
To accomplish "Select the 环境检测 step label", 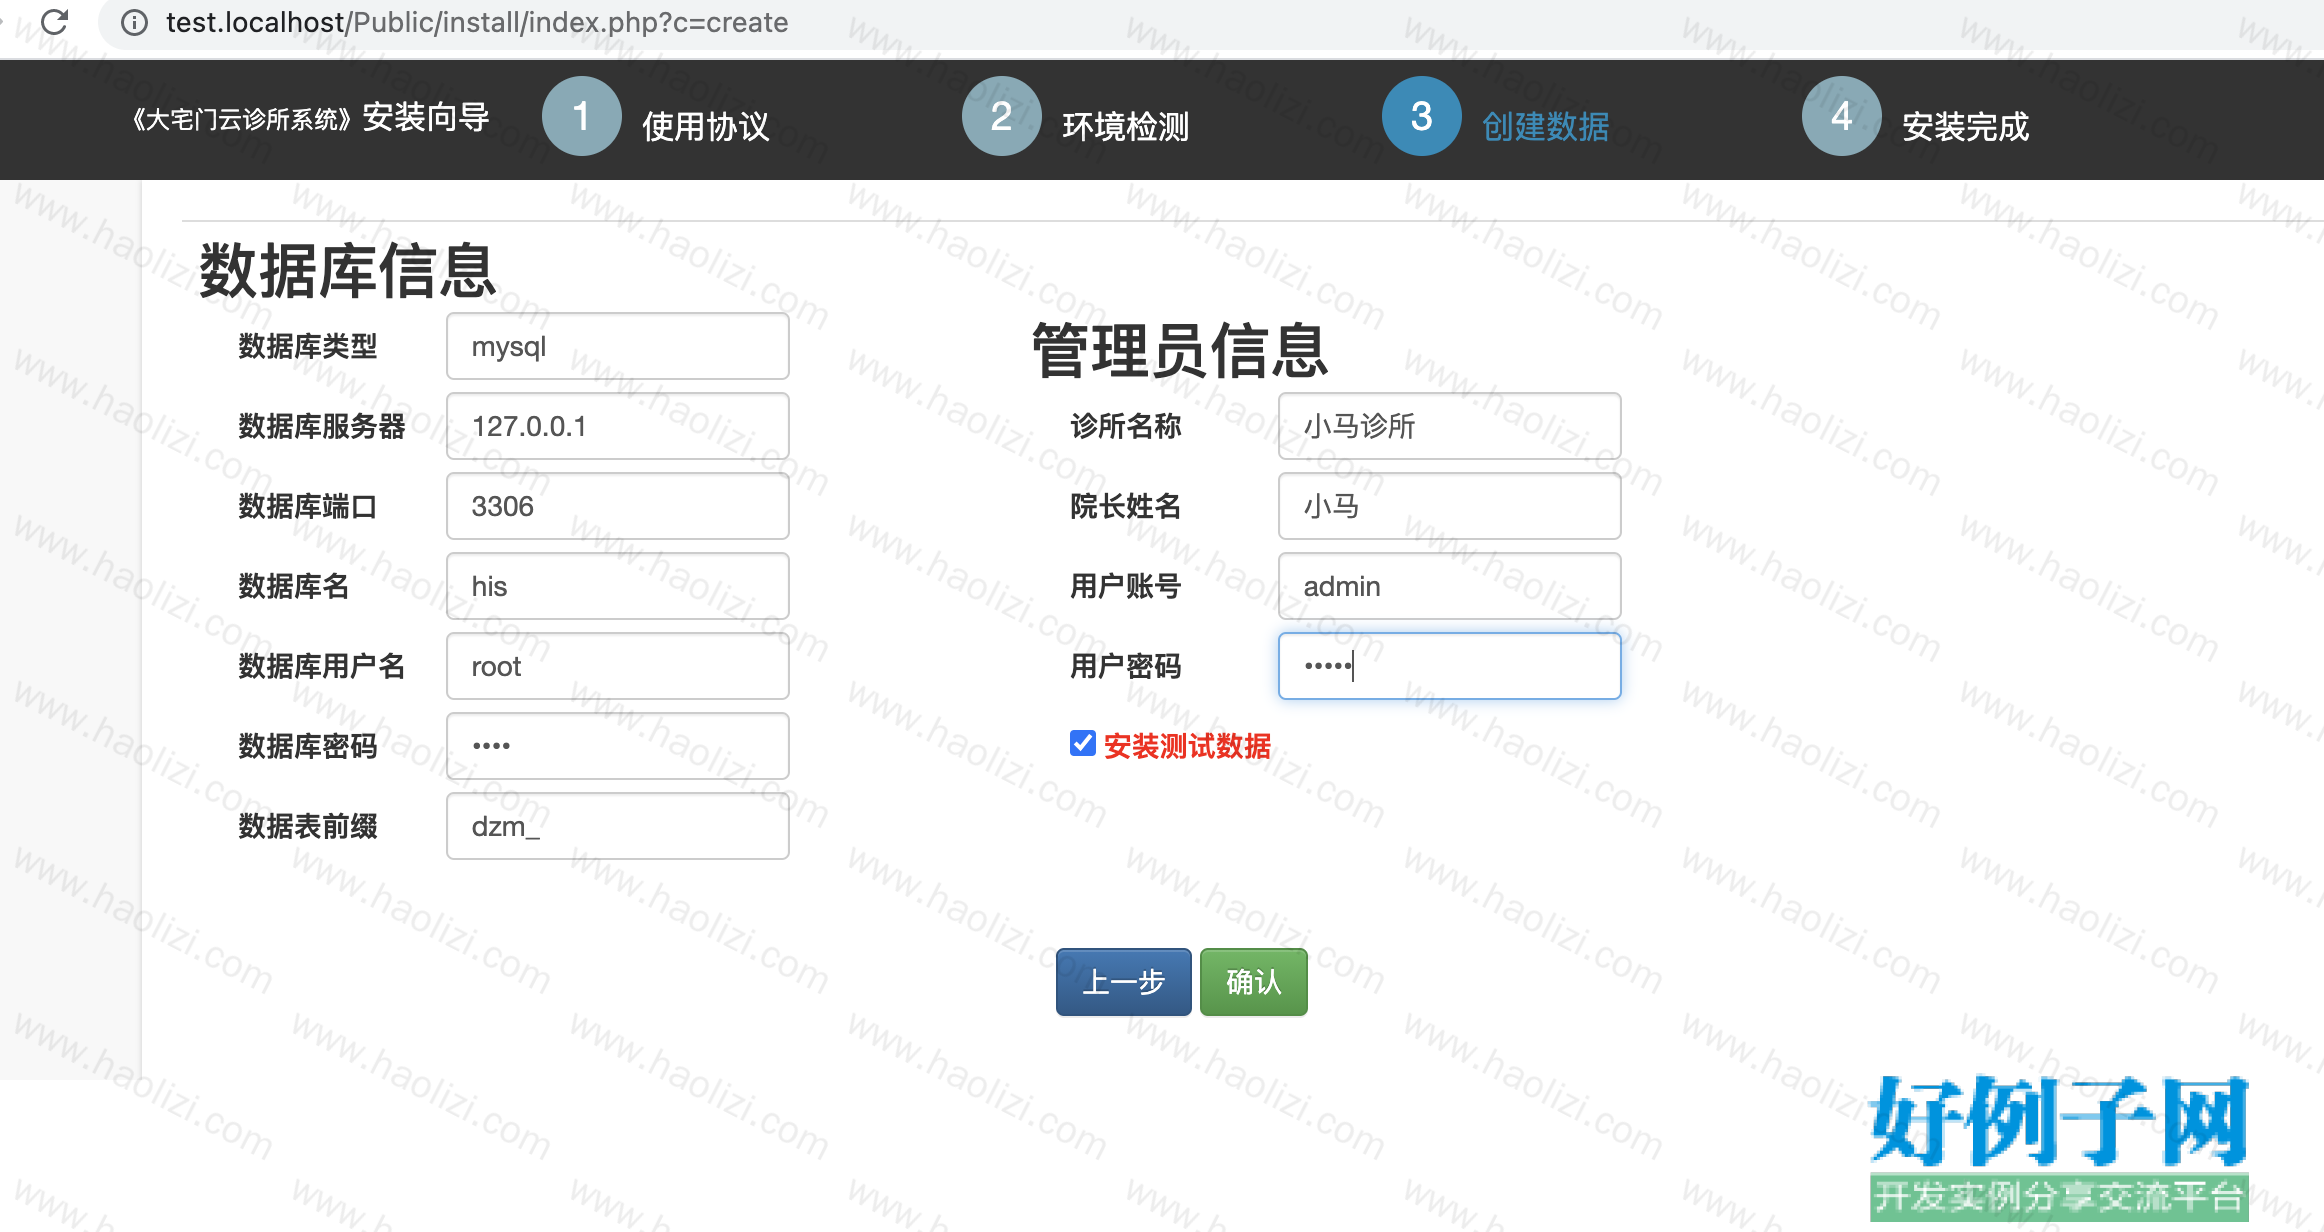I will click(1126, 126).
